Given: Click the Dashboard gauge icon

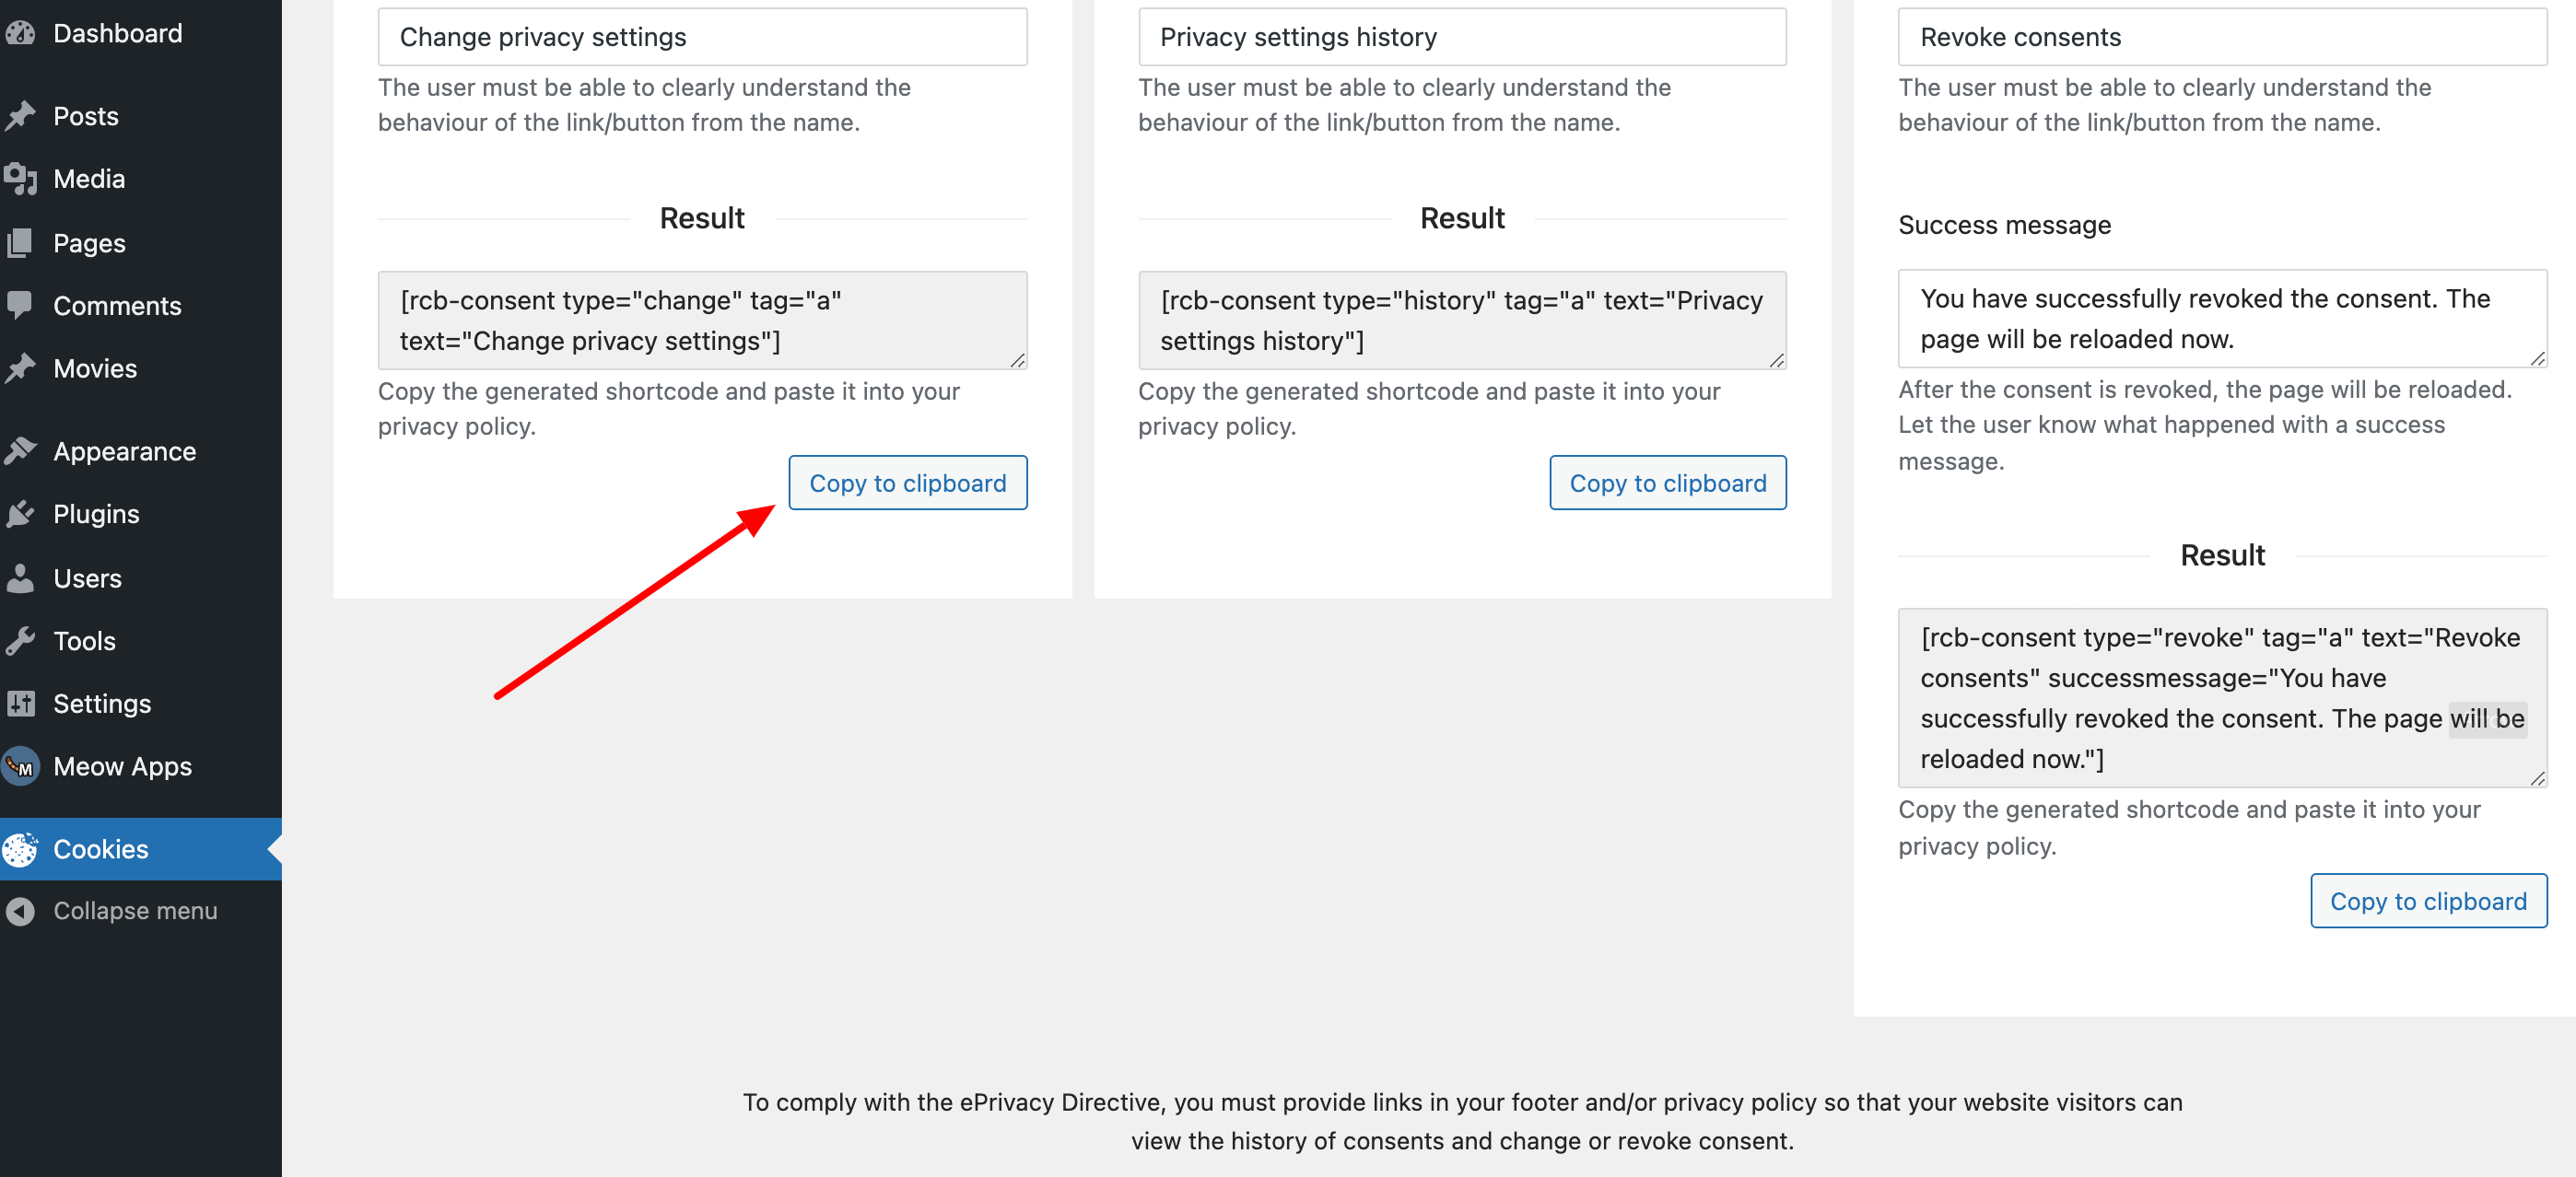Looking at the screenshot, I should [20, 34].
